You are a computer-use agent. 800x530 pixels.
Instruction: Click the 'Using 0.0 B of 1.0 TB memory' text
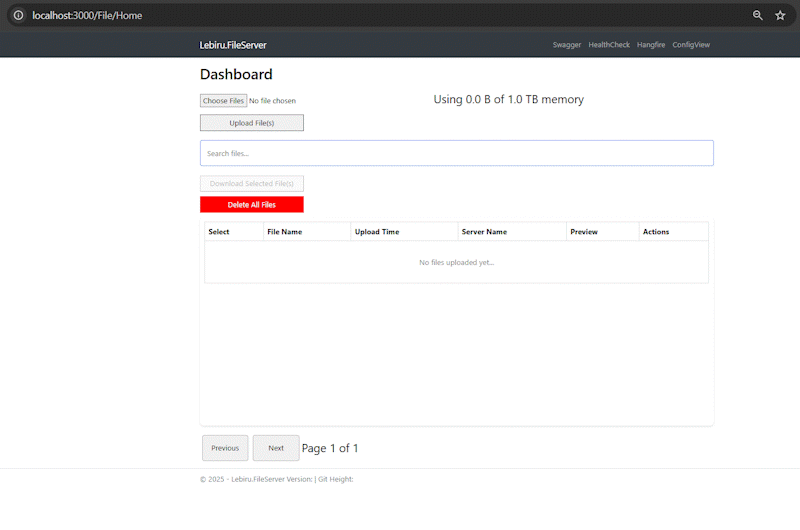(x=509, y=99)
